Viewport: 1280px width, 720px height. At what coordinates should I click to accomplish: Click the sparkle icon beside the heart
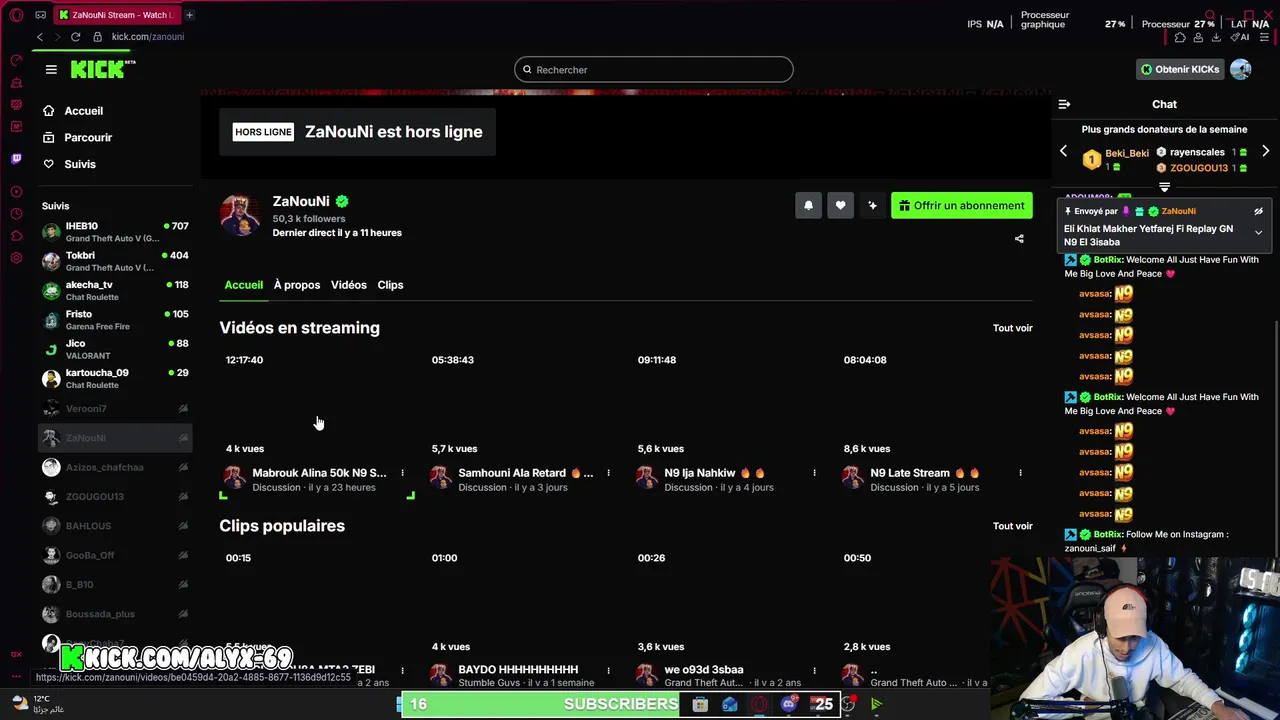coord(872,205)
